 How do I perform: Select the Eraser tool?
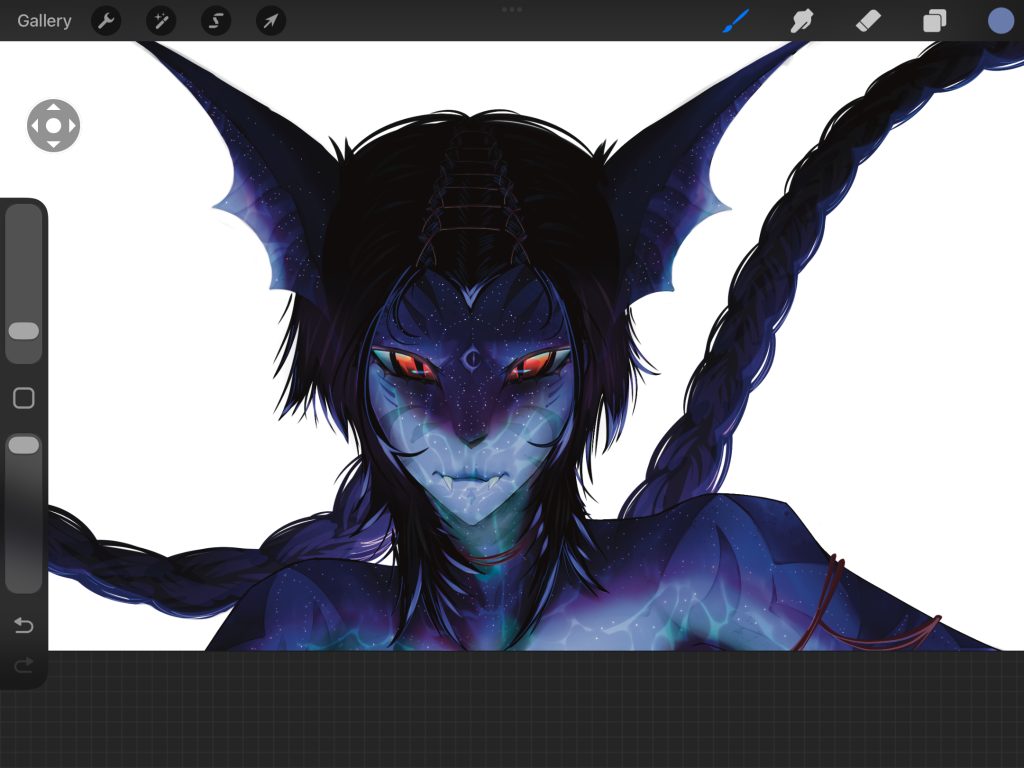(x=868, y=21)
